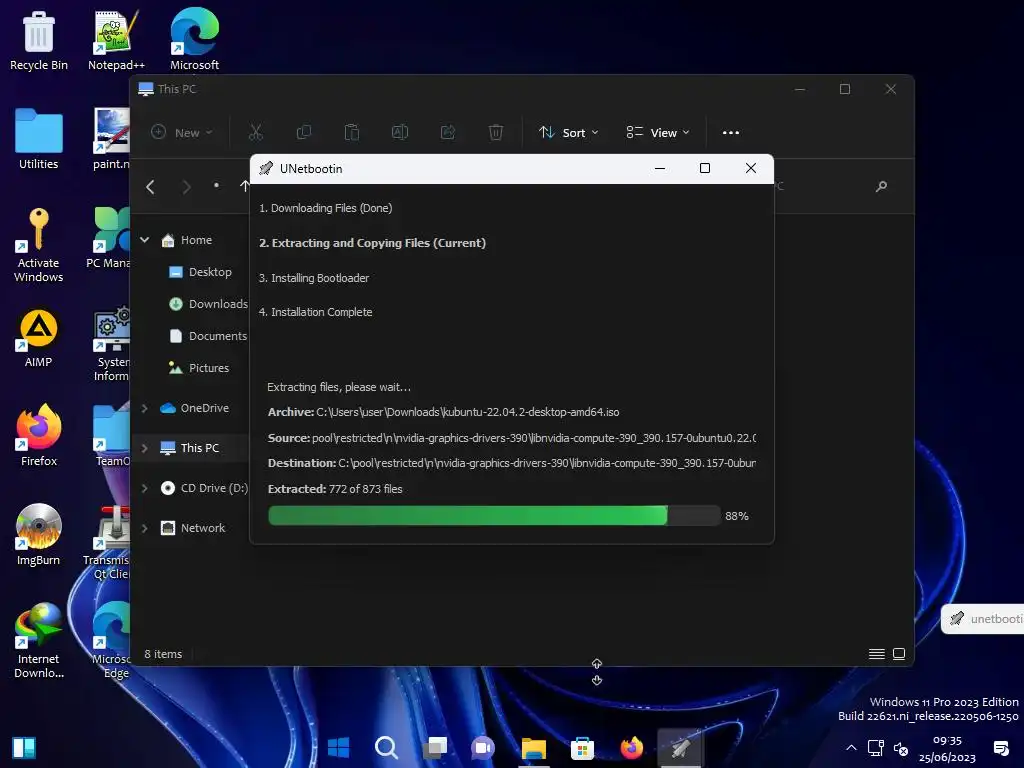Viewport: 1024px width, 768px height.
Task: Click the UNetbootin extraction progress bar
Action: click(x=494, y=515)
